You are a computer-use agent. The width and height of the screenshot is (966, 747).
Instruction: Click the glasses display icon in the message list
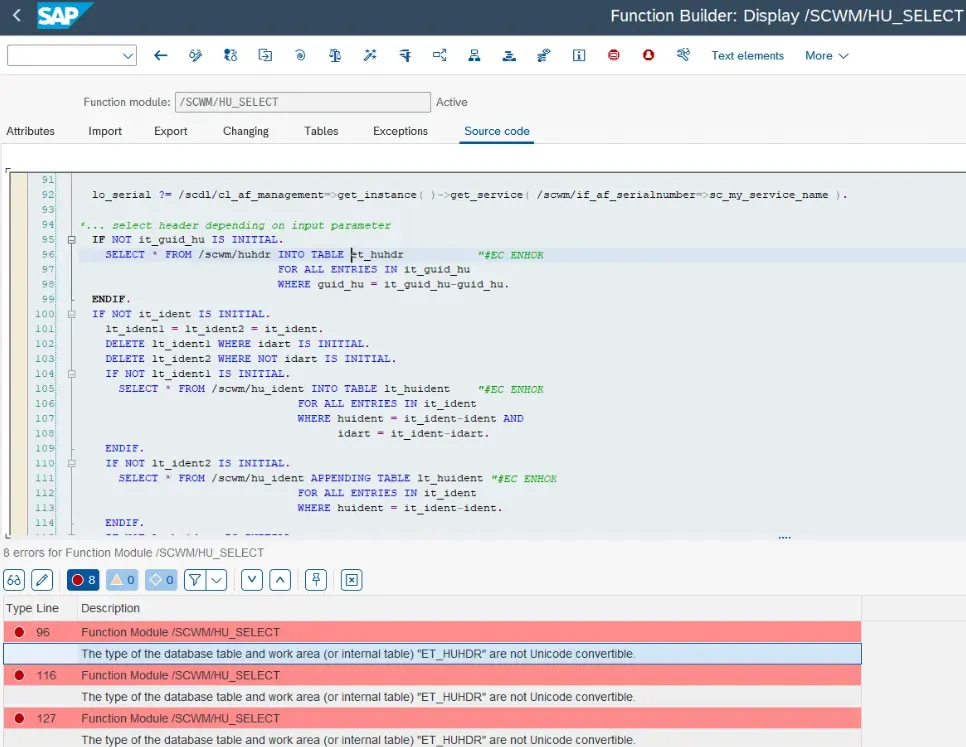(x=14, y=580)
